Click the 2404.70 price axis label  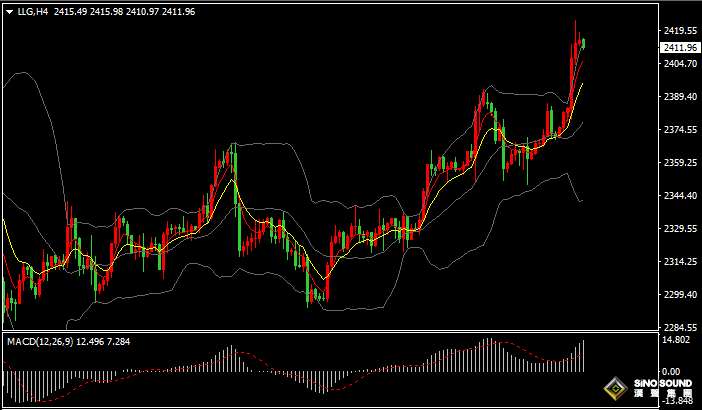680,64
